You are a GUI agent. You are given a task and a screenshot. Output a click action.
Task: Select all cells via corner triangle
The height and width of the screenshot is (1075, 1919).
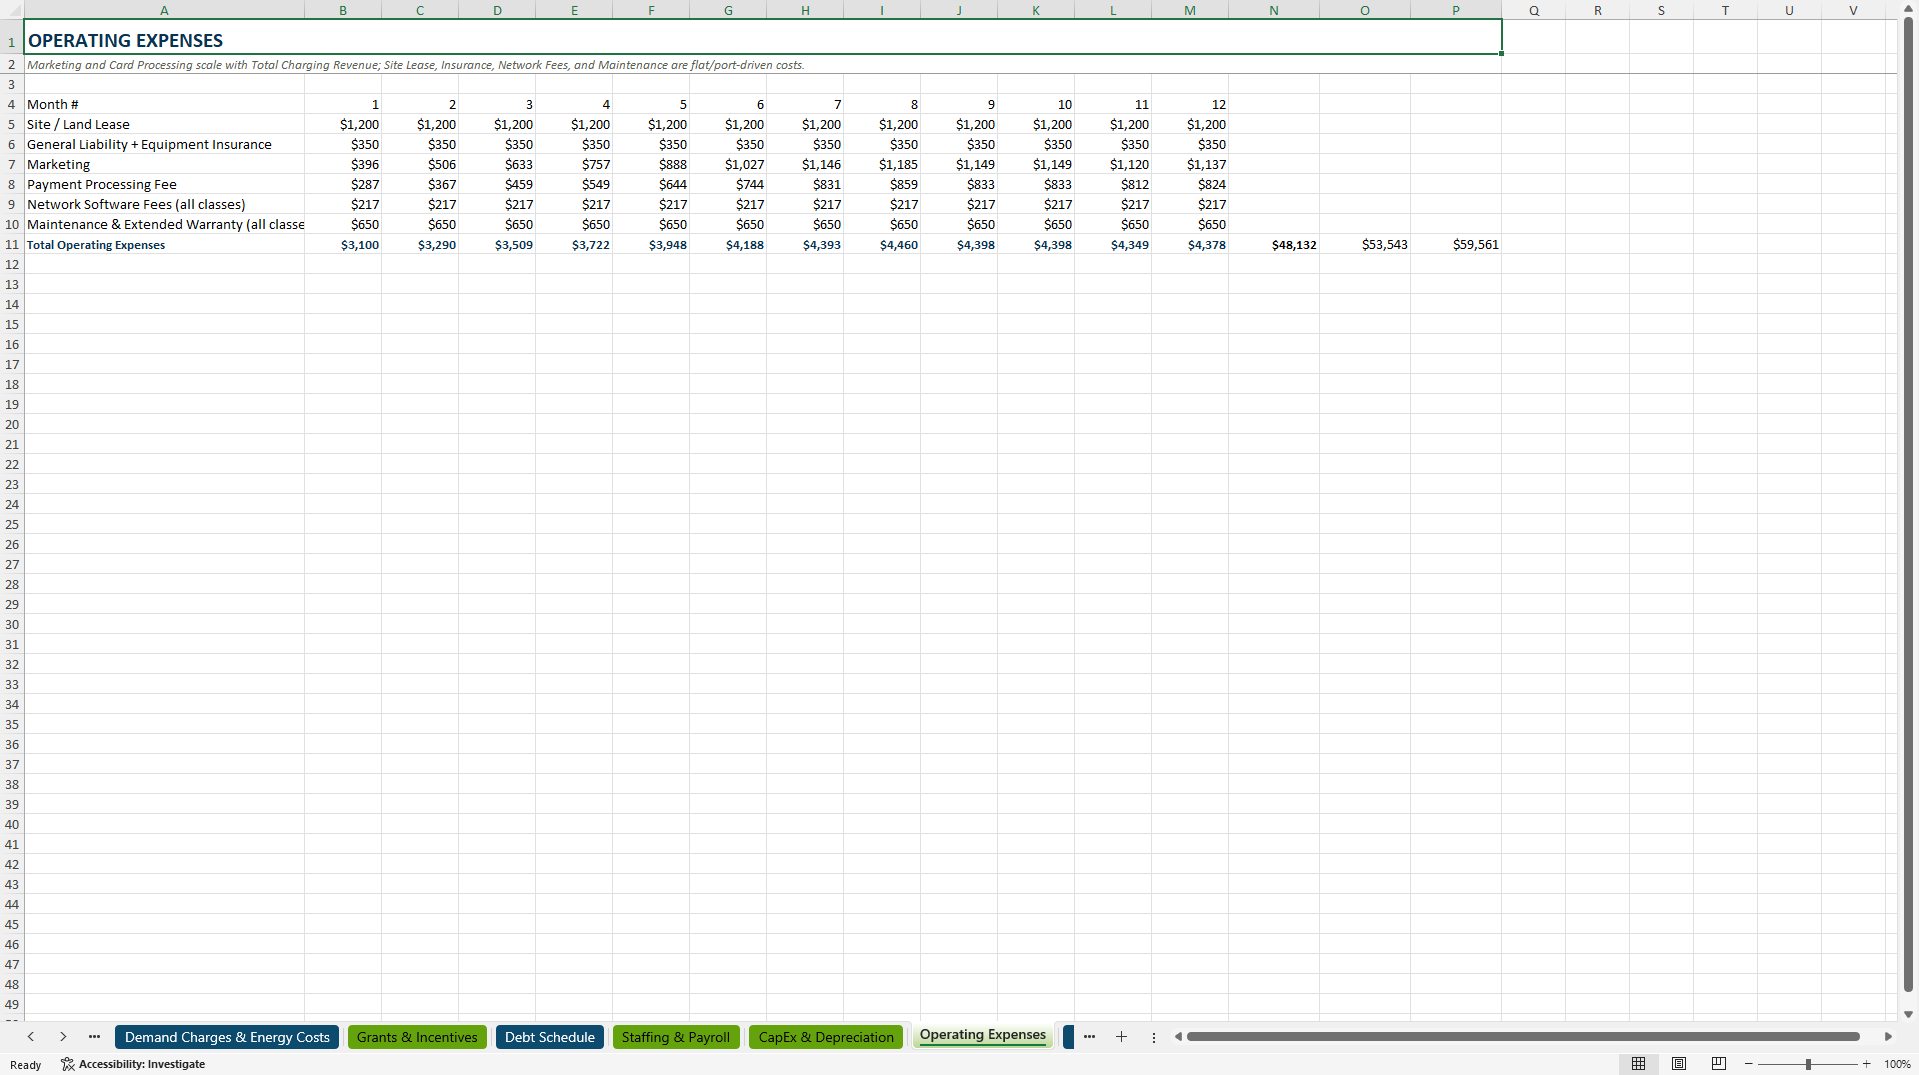[12, 10]
